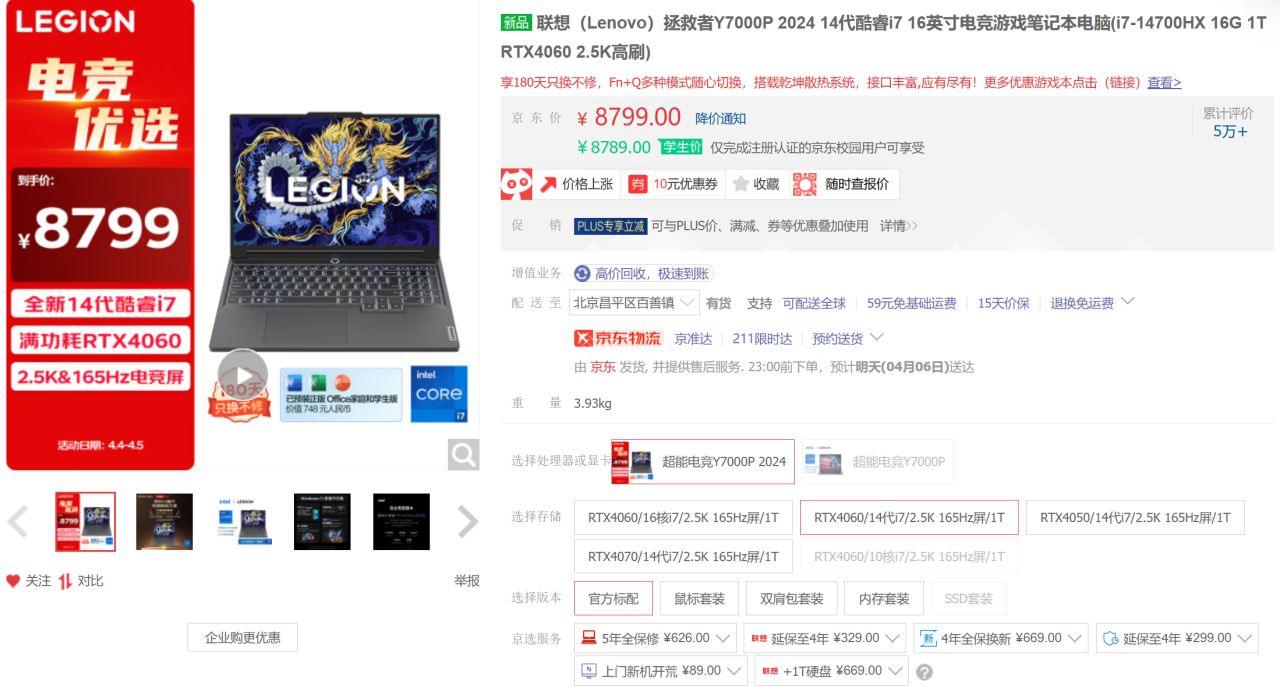Image resolution: width=1280 pixels, height=687 pixels.
Task: Expand promotion 详情 details link
Action: [898, 226]
